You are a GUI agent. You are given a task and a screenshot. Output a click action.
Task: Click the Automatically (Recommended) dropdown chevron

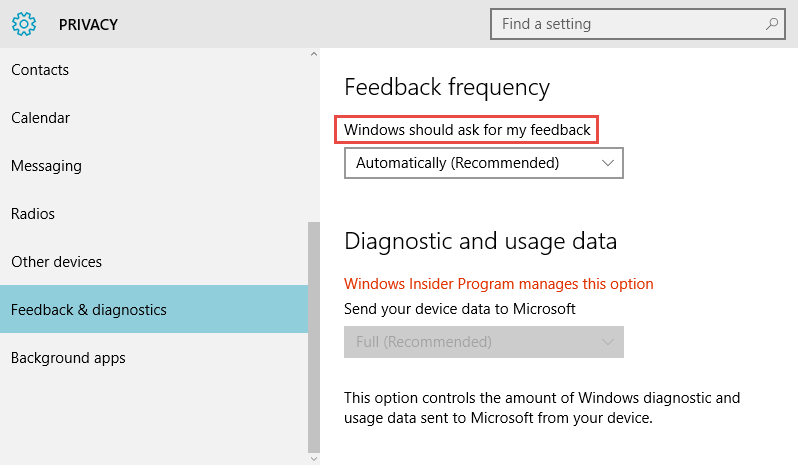click(x=608, y=163)
